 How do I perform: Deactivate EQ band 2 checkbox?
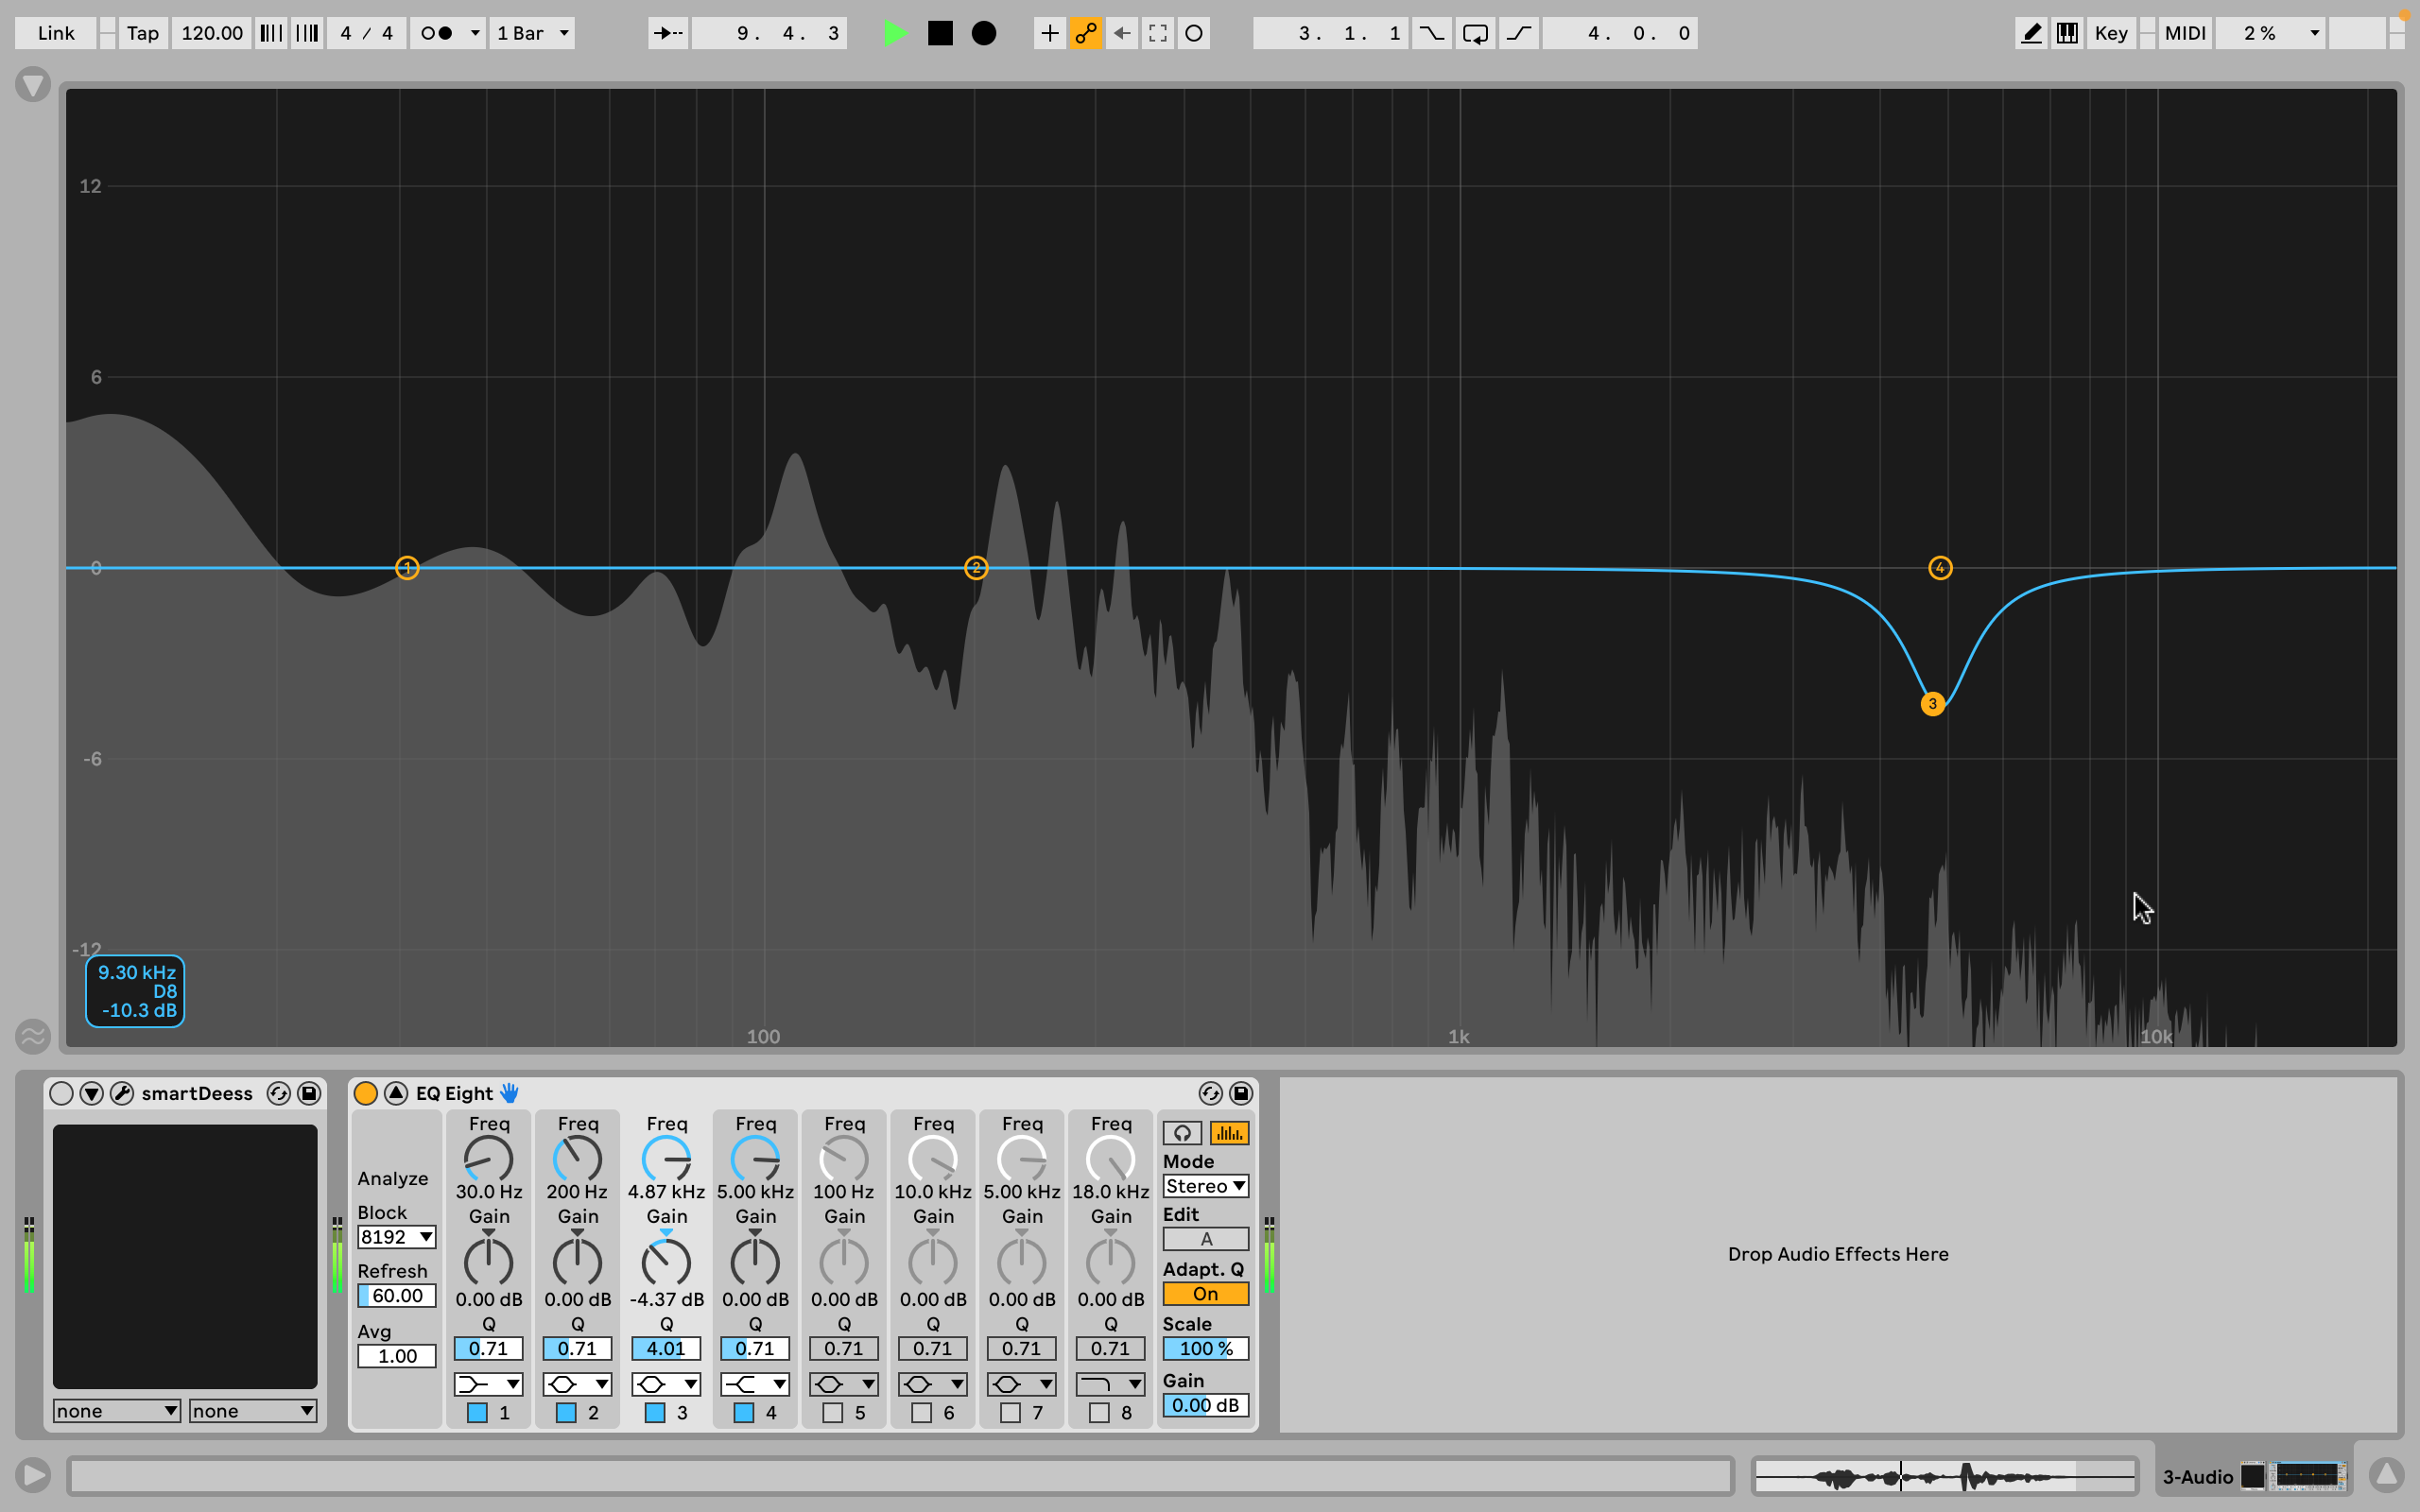566,1413
